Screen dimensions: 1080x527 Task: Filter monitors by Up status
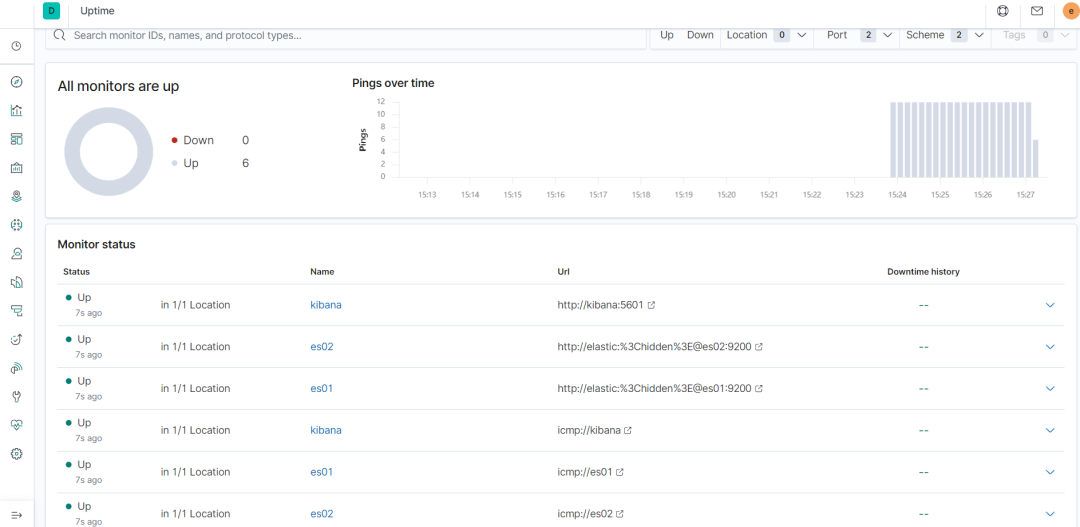[x=667, y=35]
